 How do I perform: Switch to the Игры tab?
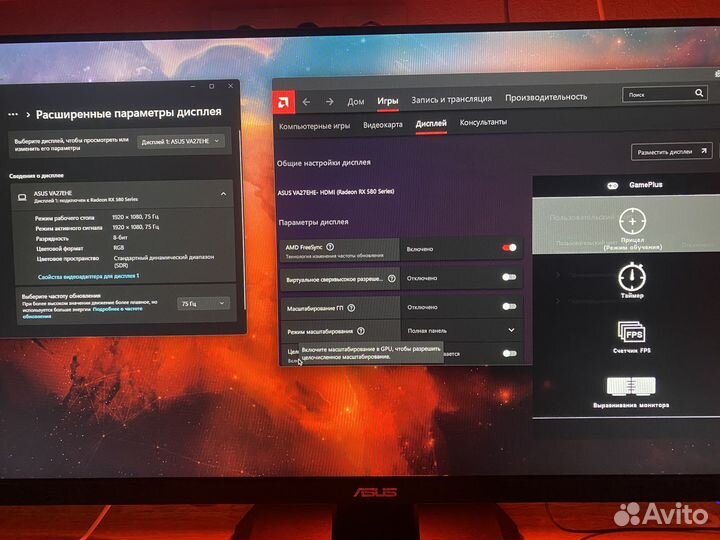pyautogui.click(x=388, y=101)
